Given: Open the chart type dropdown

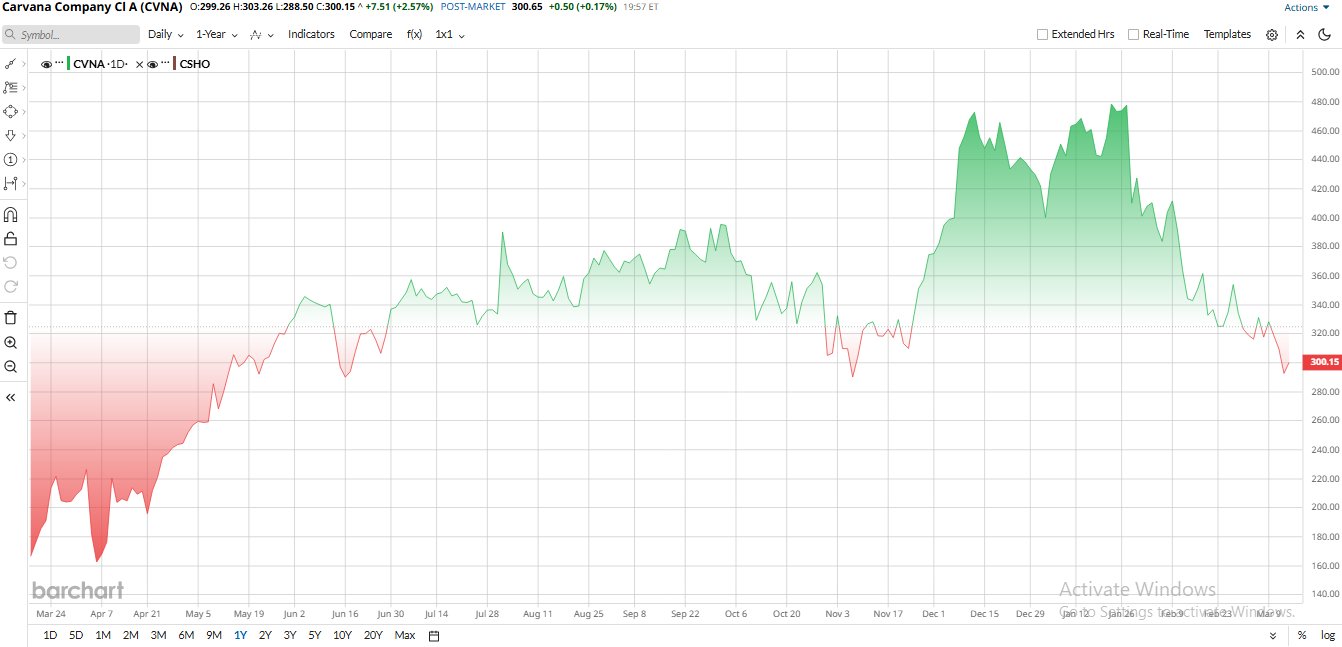Looking at the screenshot, I should click(260, 34).
